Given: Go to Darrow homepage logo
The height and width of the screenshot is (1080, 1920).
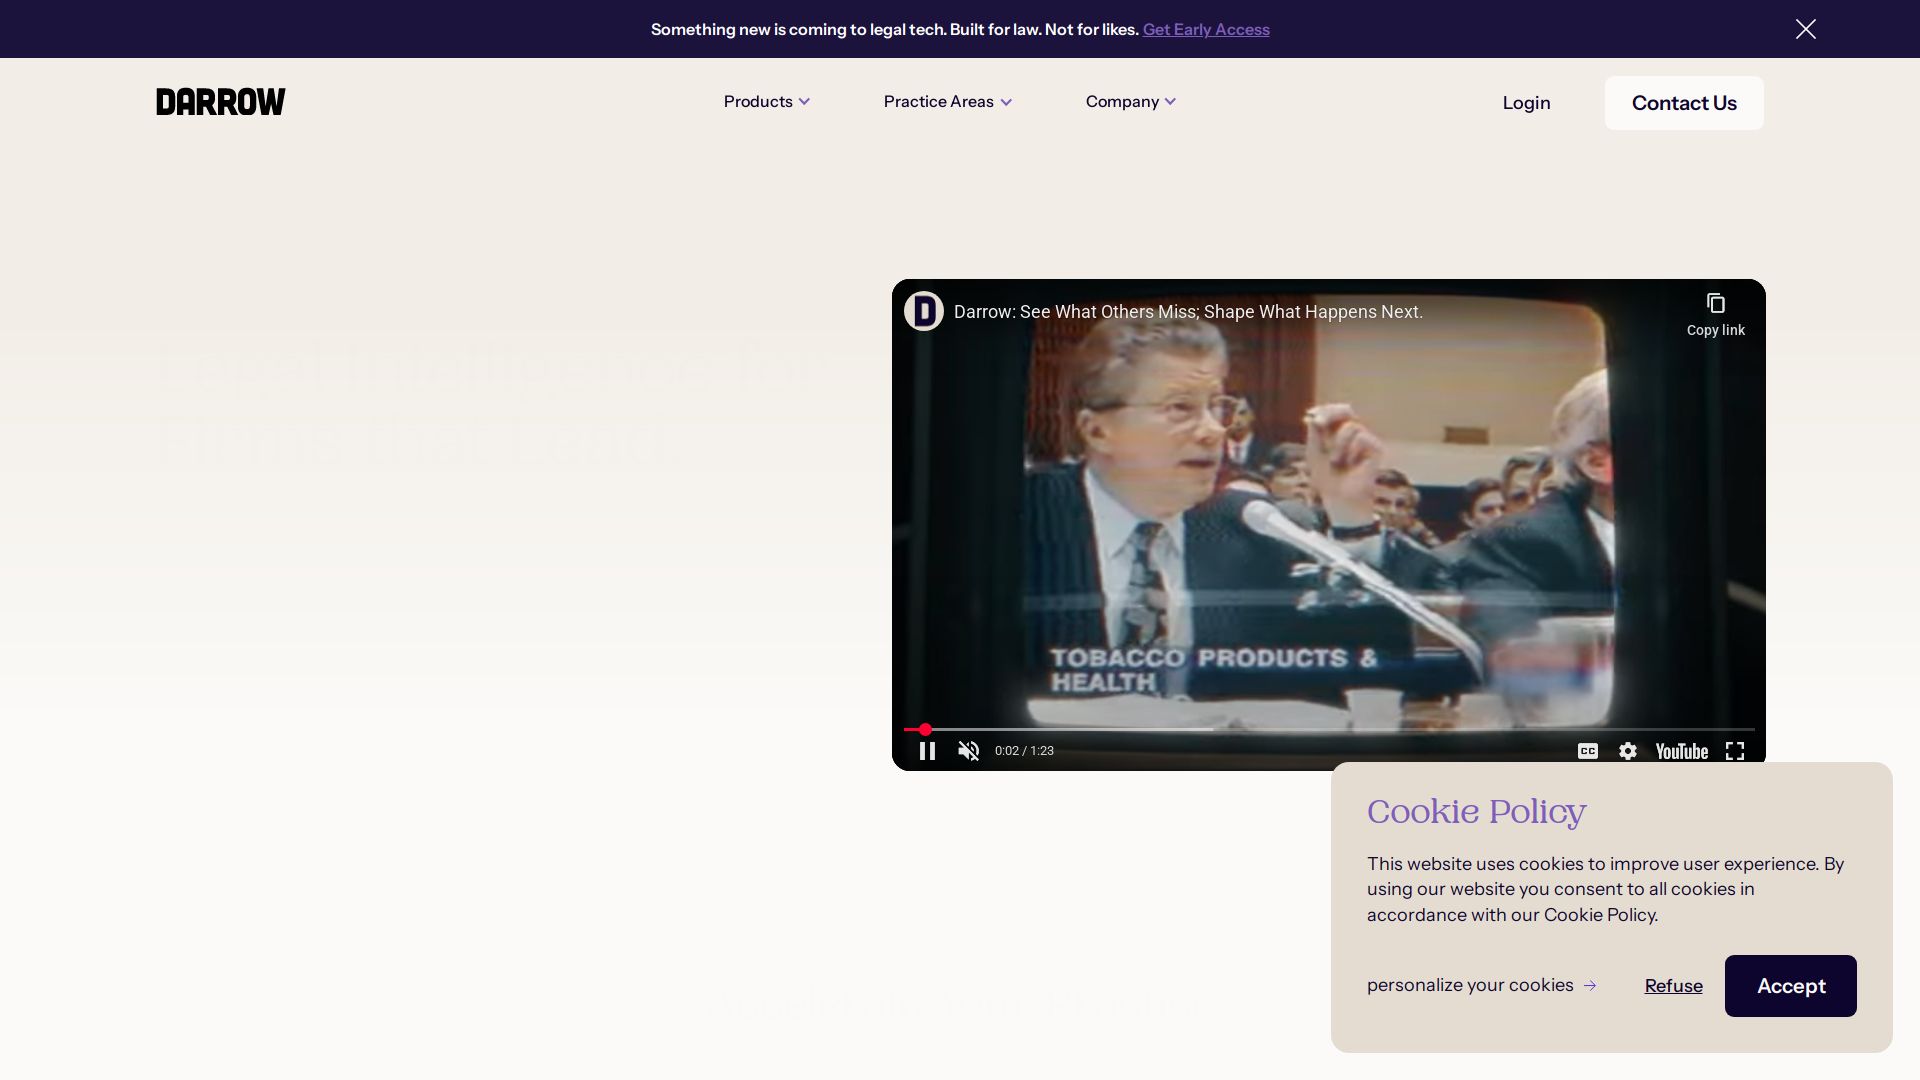Looking at the screenshot, I should coord(220,102).
